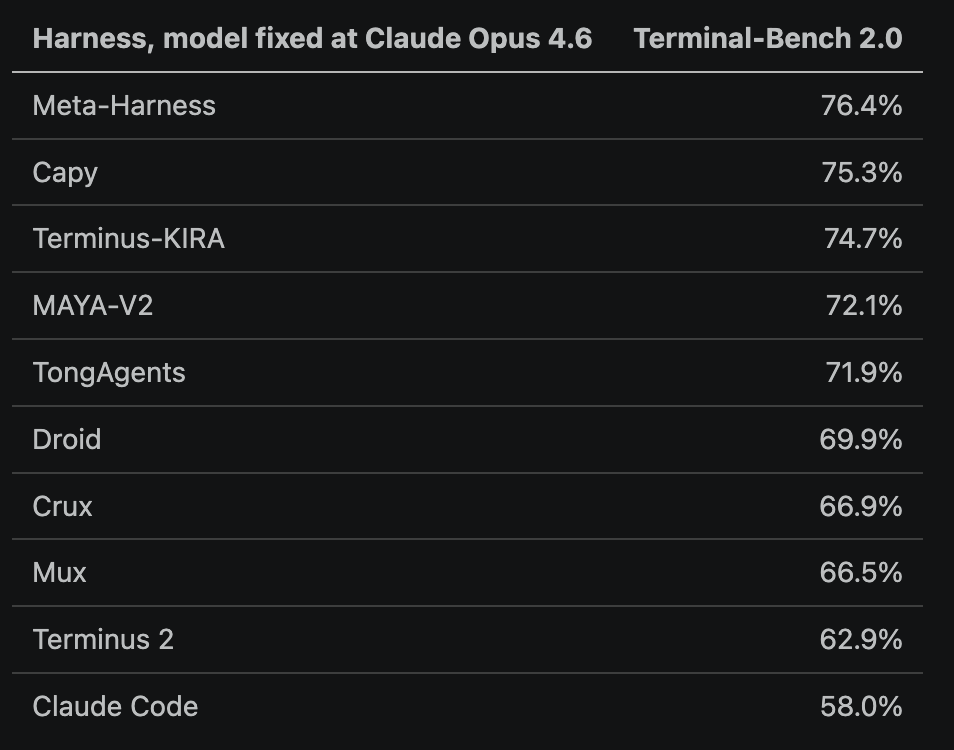Click the Terminal-Bench 2.0 column header

[x=768, y=38]
